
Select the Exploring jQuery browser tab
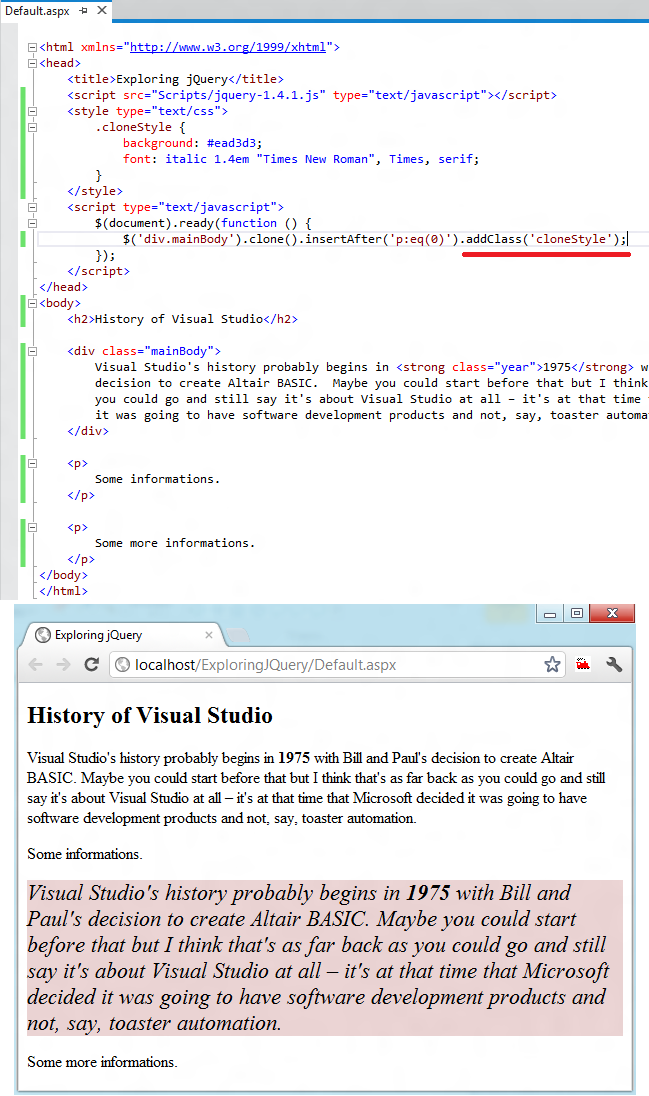98,635
